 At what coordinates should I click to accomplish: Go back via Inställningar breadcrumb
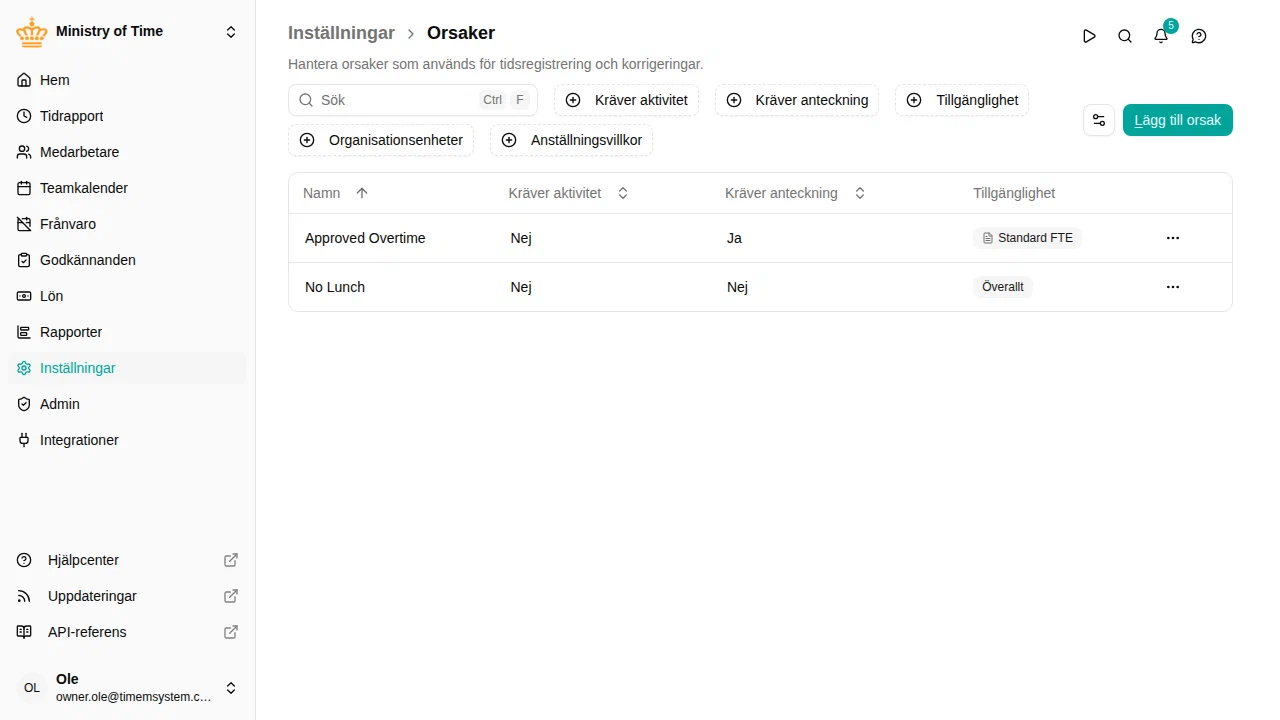pyautogui.click(x=341, y=33)
